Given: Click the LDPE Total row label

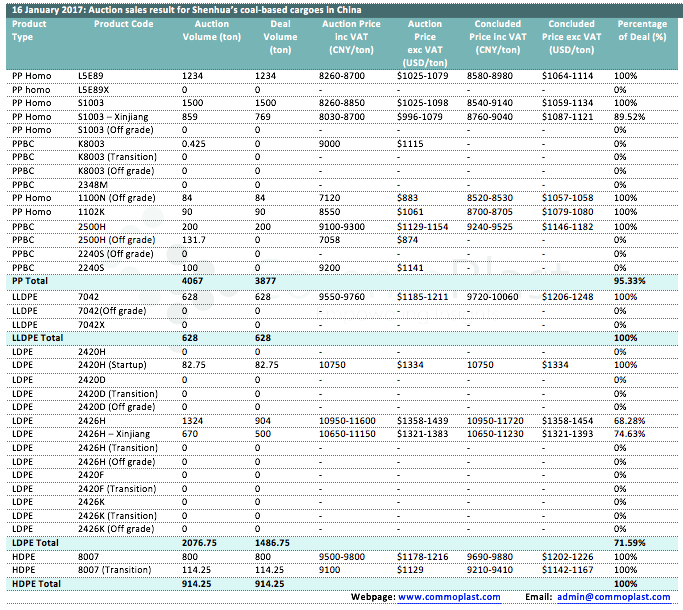Looking at the screenshot, I should tap(34, 542).
